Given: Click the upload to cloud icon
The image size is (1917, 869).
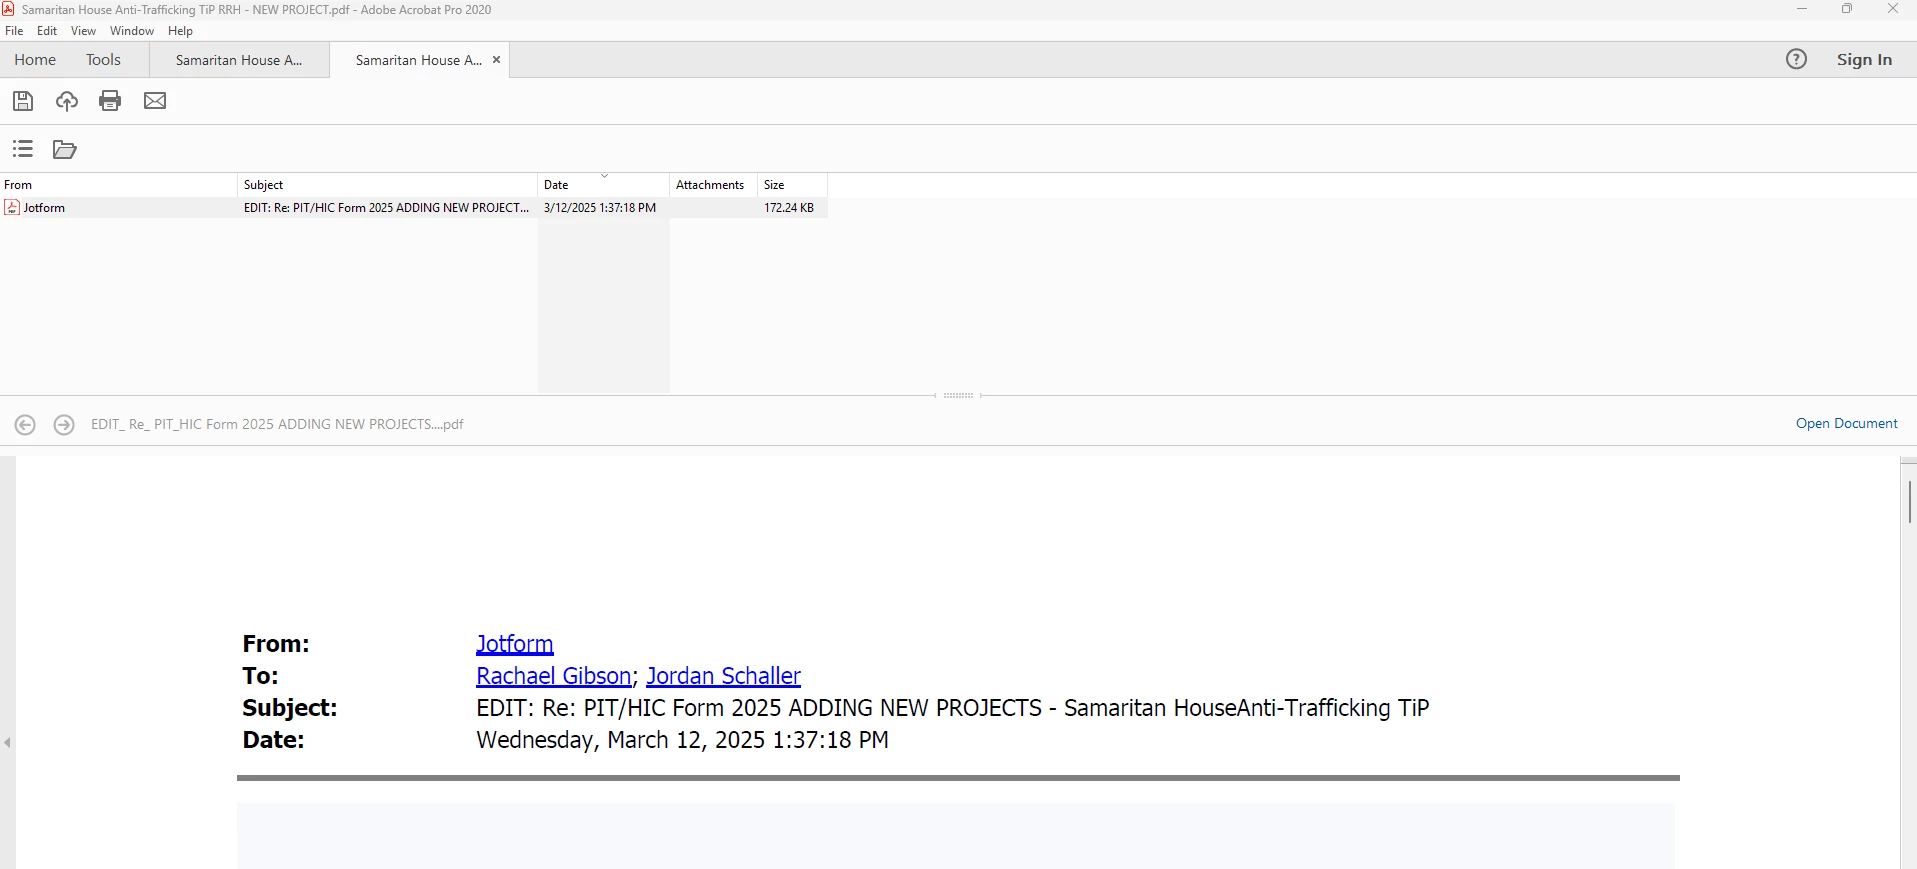Looking at the screenshot, I should (67, 101).
